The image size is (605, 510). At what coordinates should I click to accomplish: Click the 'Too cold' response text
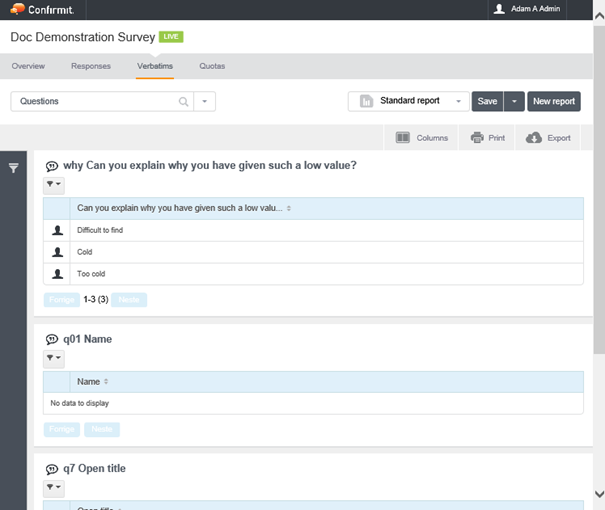pyautogui.click(x=91, y=274)
